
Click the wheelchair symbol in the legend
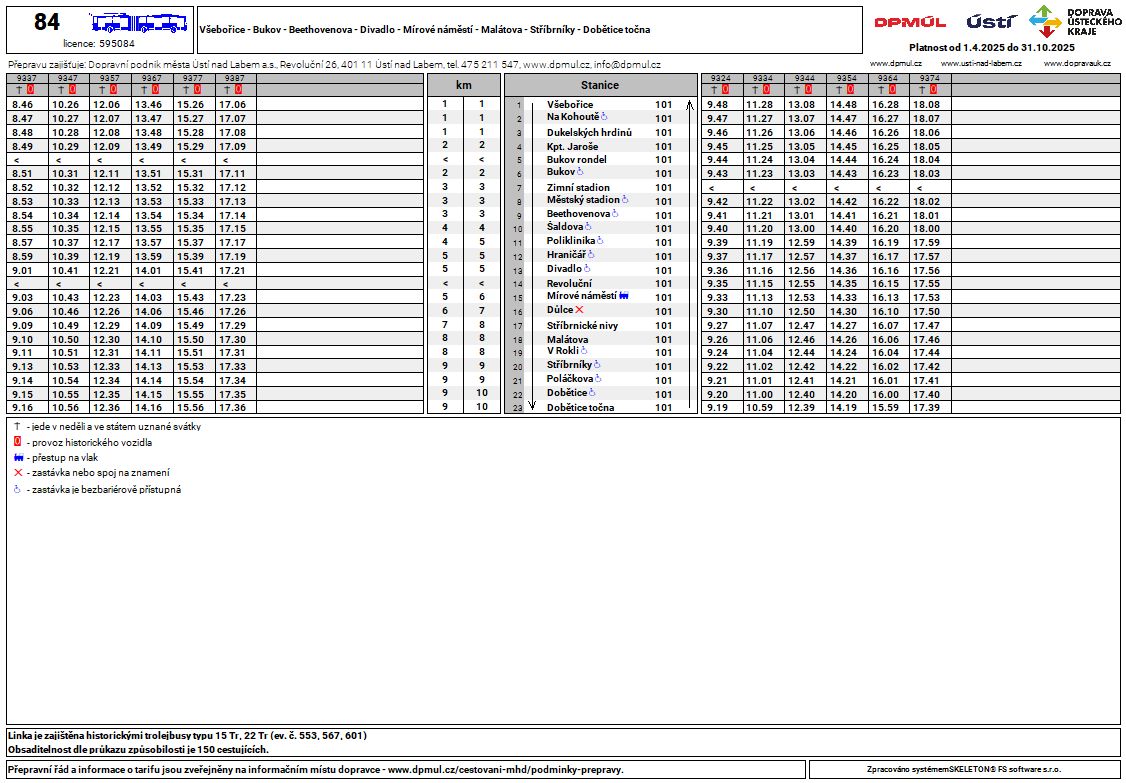click(17, 489)
